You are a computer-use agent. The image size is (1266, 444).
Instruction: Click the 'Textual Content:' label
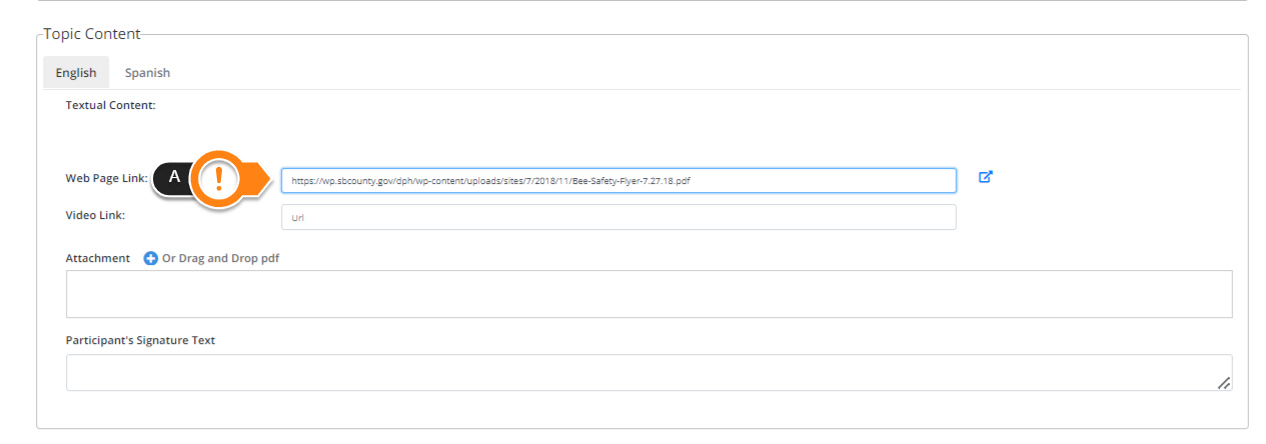(x=111, y=105)
